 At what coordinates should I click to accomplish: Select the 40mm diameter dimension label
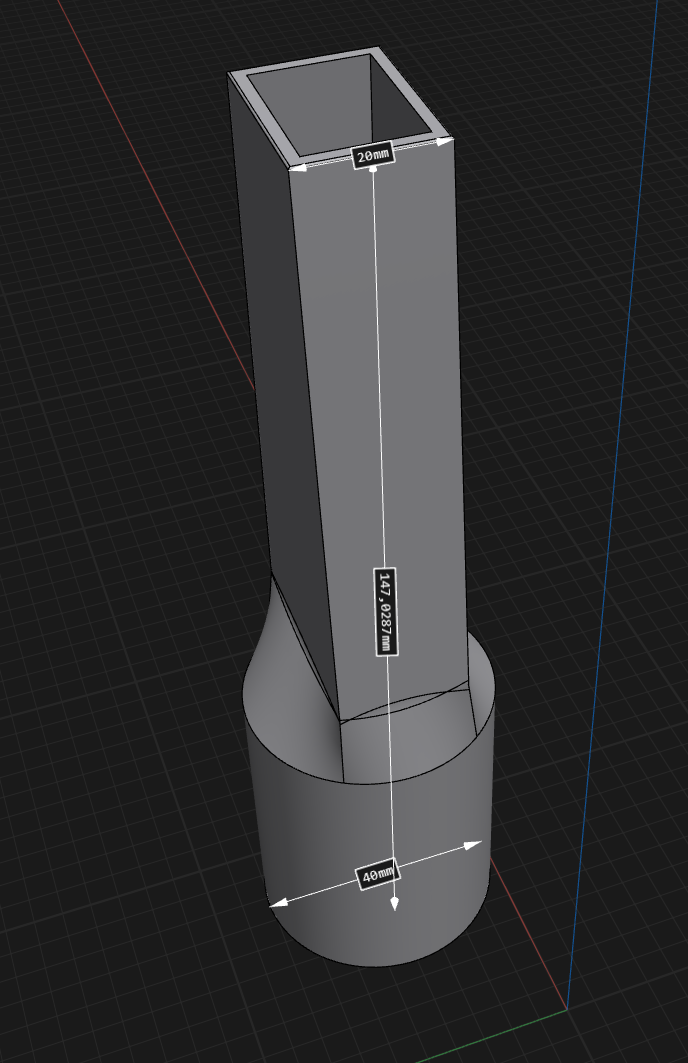pyautogui.click(x=378, y=875)
